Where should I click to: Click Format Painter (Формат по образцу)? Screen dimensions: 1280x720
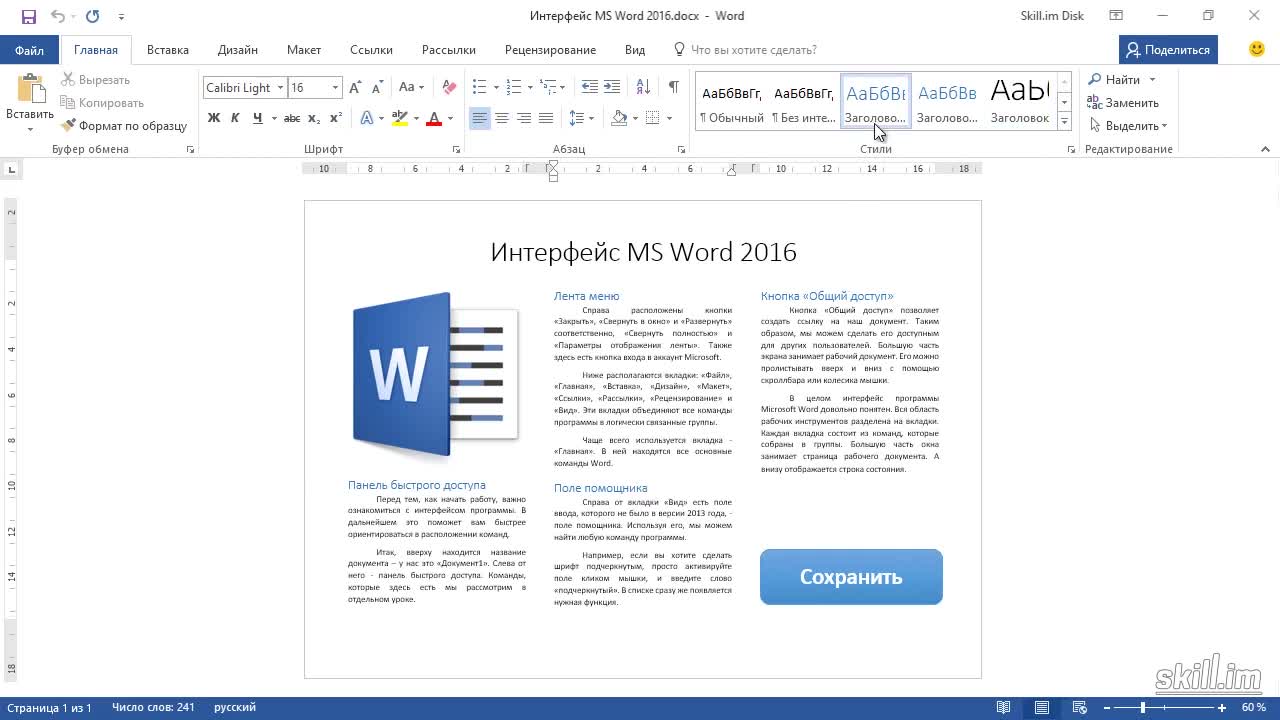click(x=125, y=126)
